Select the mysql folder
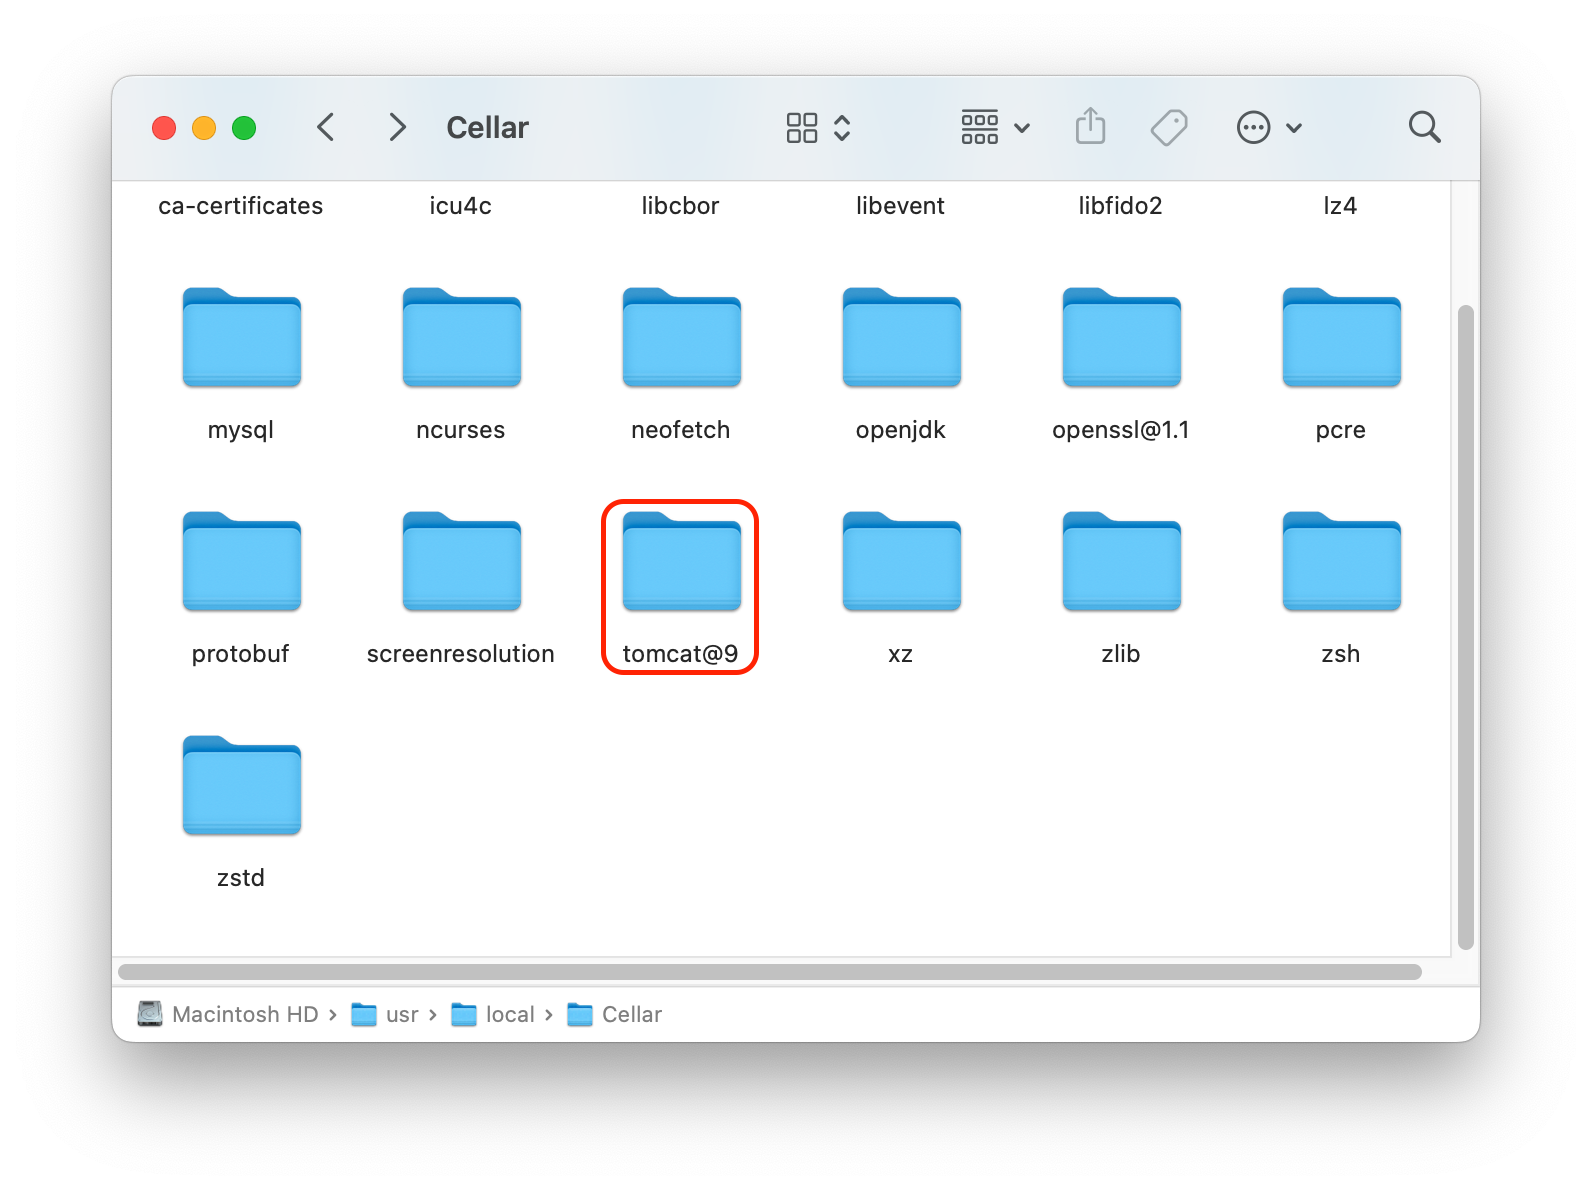This screenshot has height=1190, width=1592. pos(241,338)
